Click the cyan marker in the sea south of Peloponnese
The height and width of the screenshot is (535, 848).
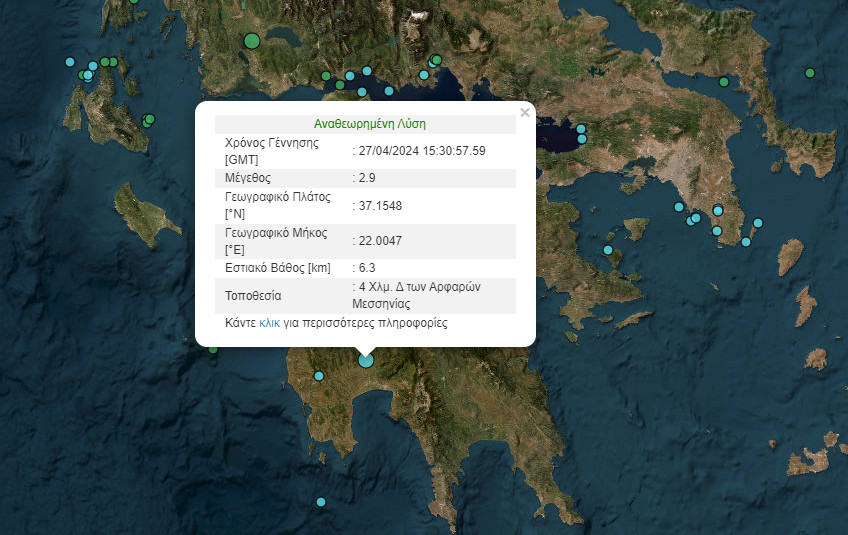pos(321,502)
